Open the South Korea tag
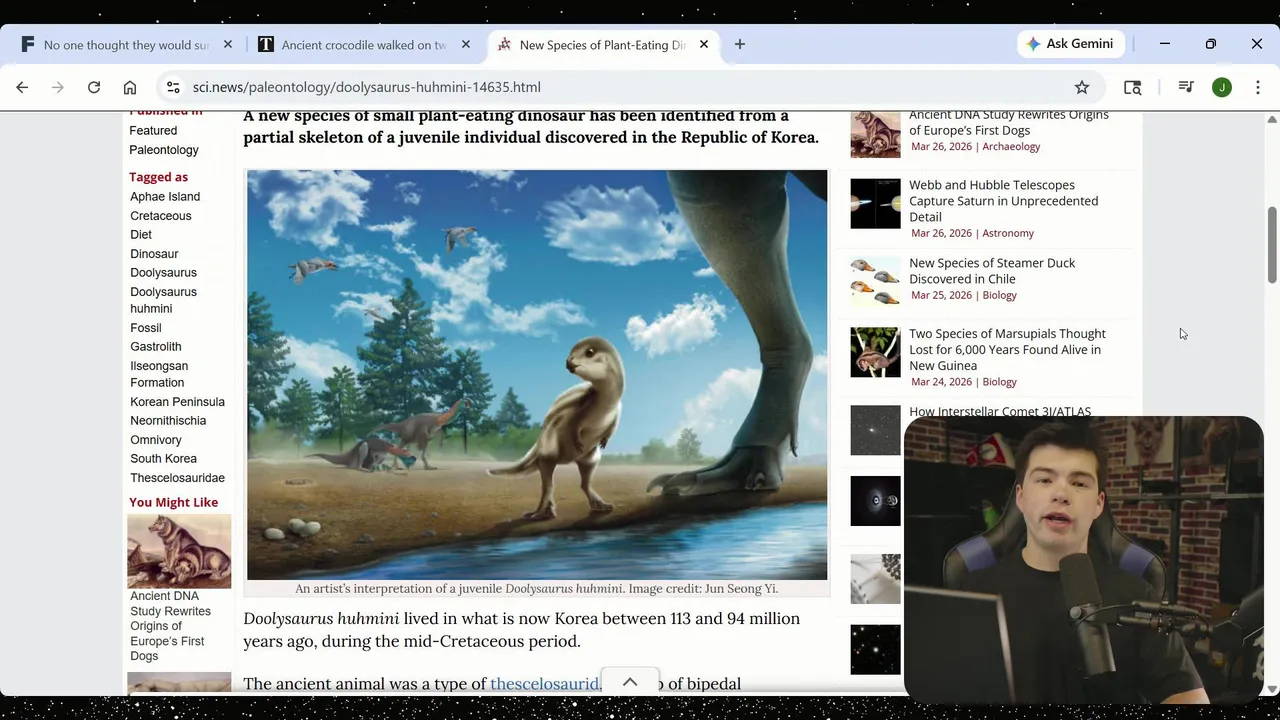 coord(163,459)
